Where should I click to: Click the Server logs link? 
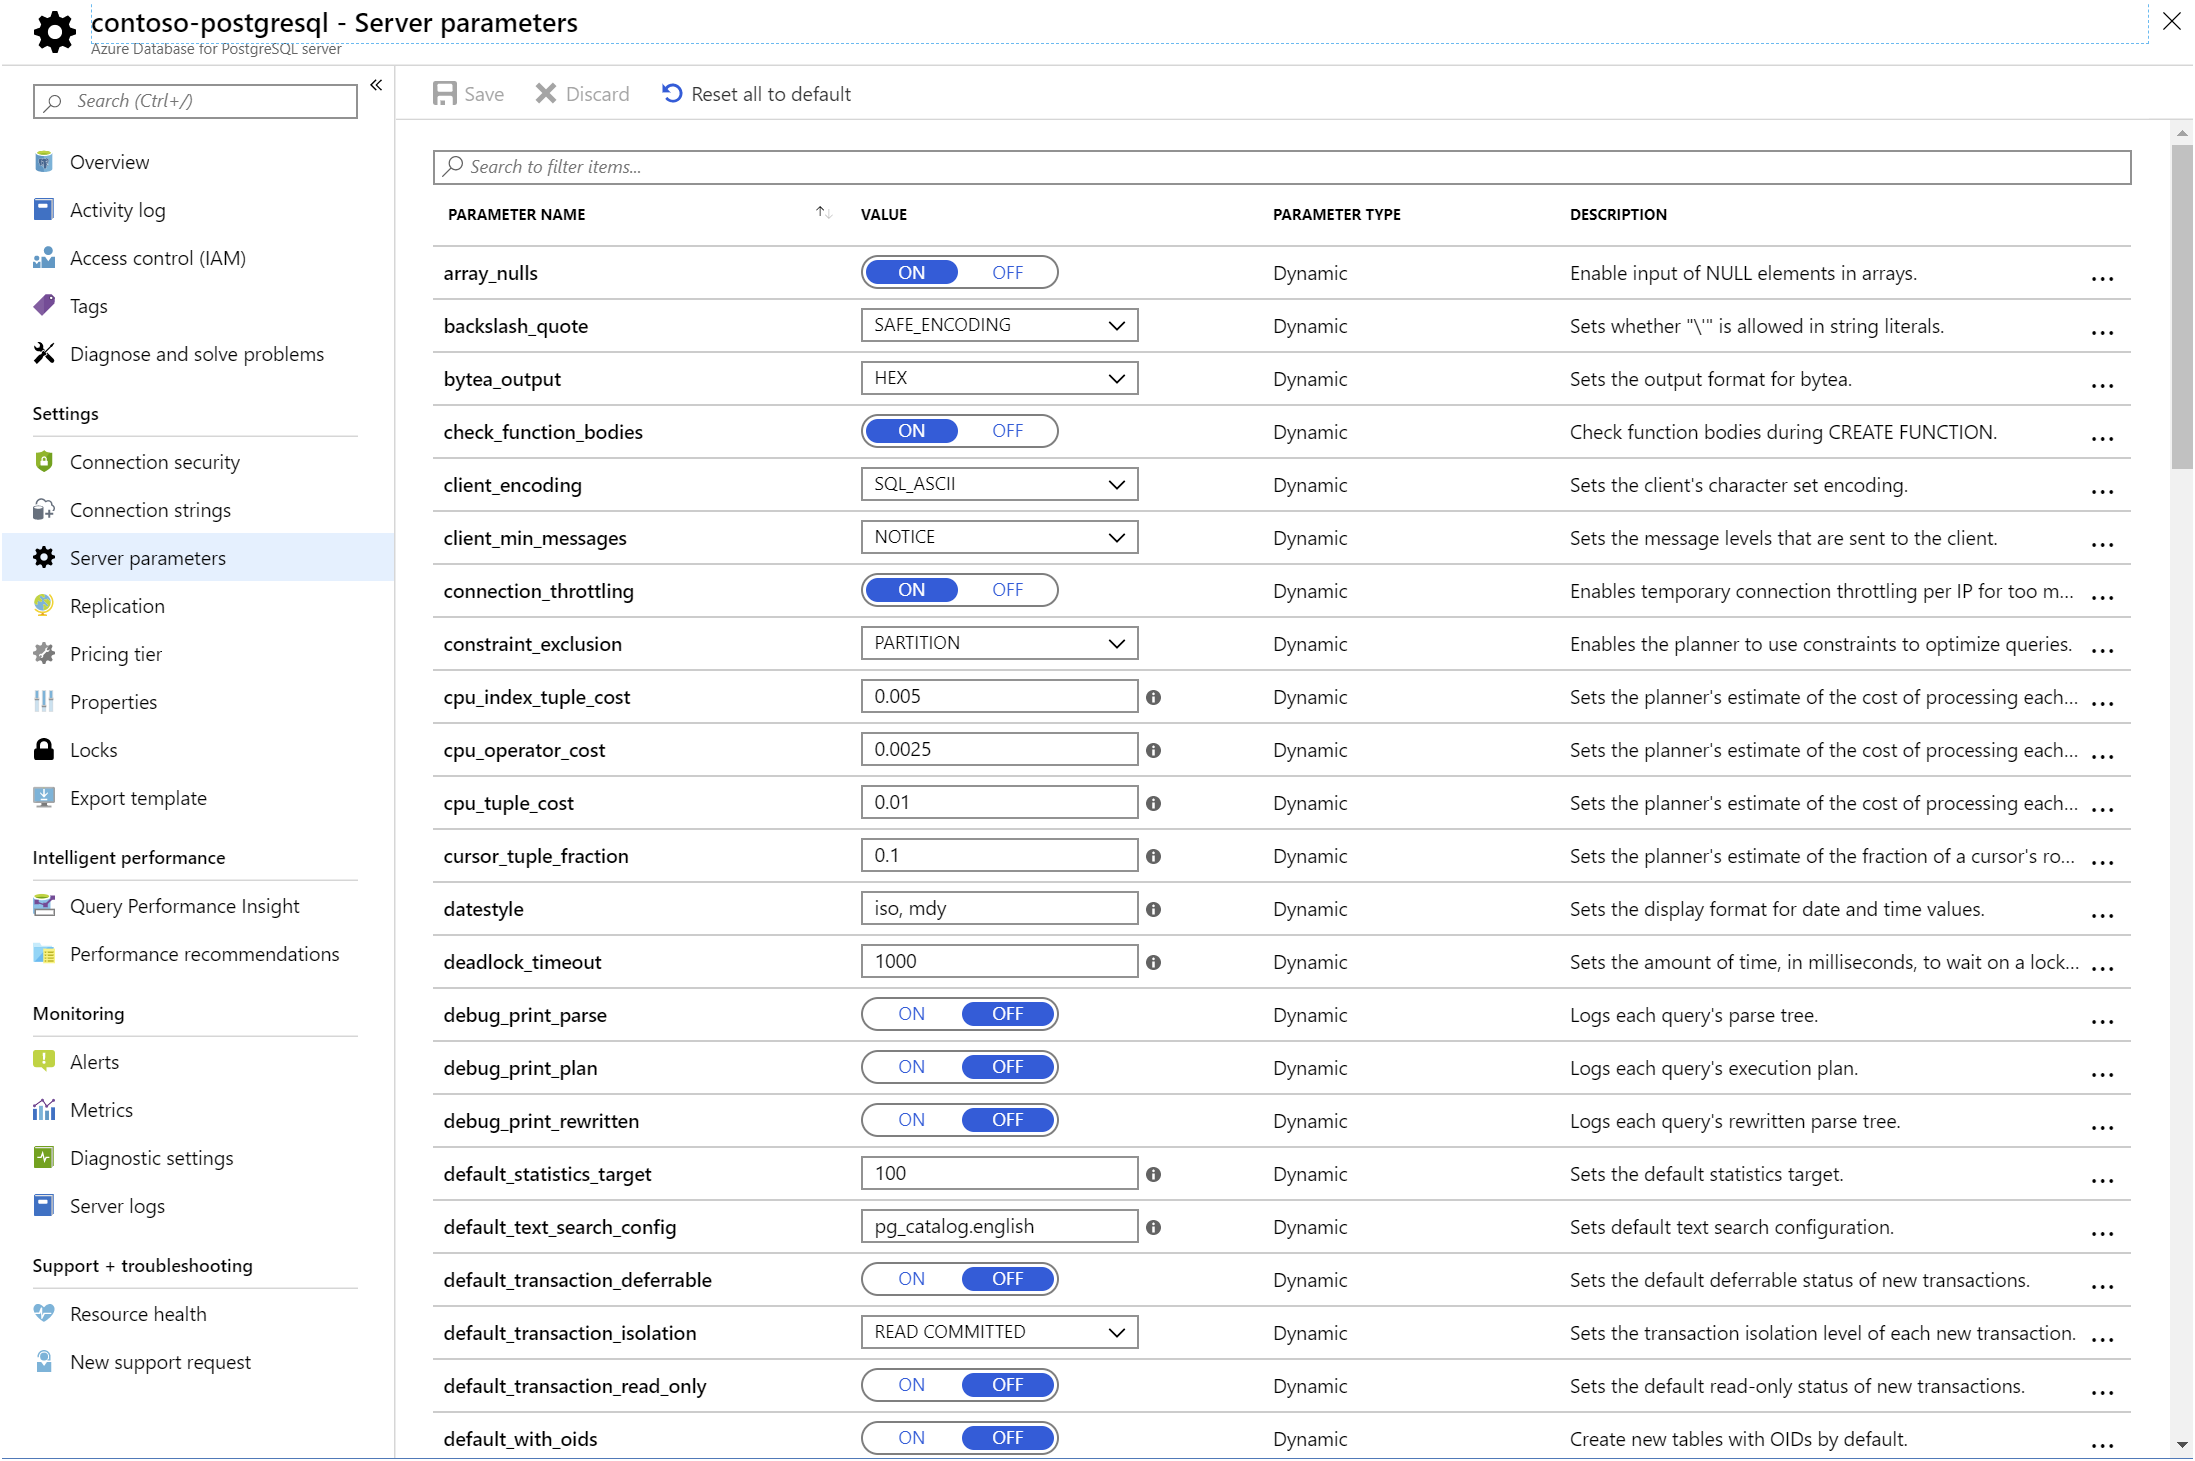coord(117,1206)
